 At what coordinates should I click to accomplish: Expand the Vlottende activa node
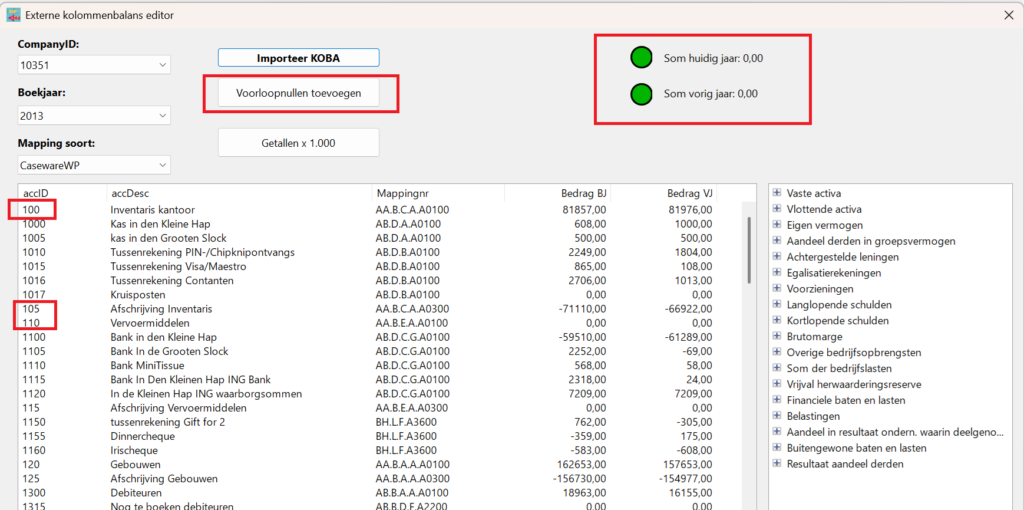coord(777,209)
